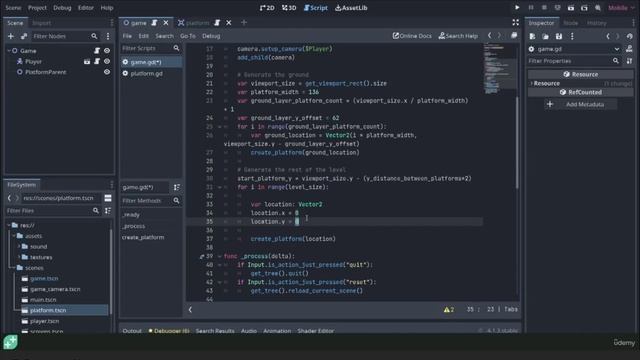
Task: Switch to the 2D workspace
Action: tap(267, 8)
